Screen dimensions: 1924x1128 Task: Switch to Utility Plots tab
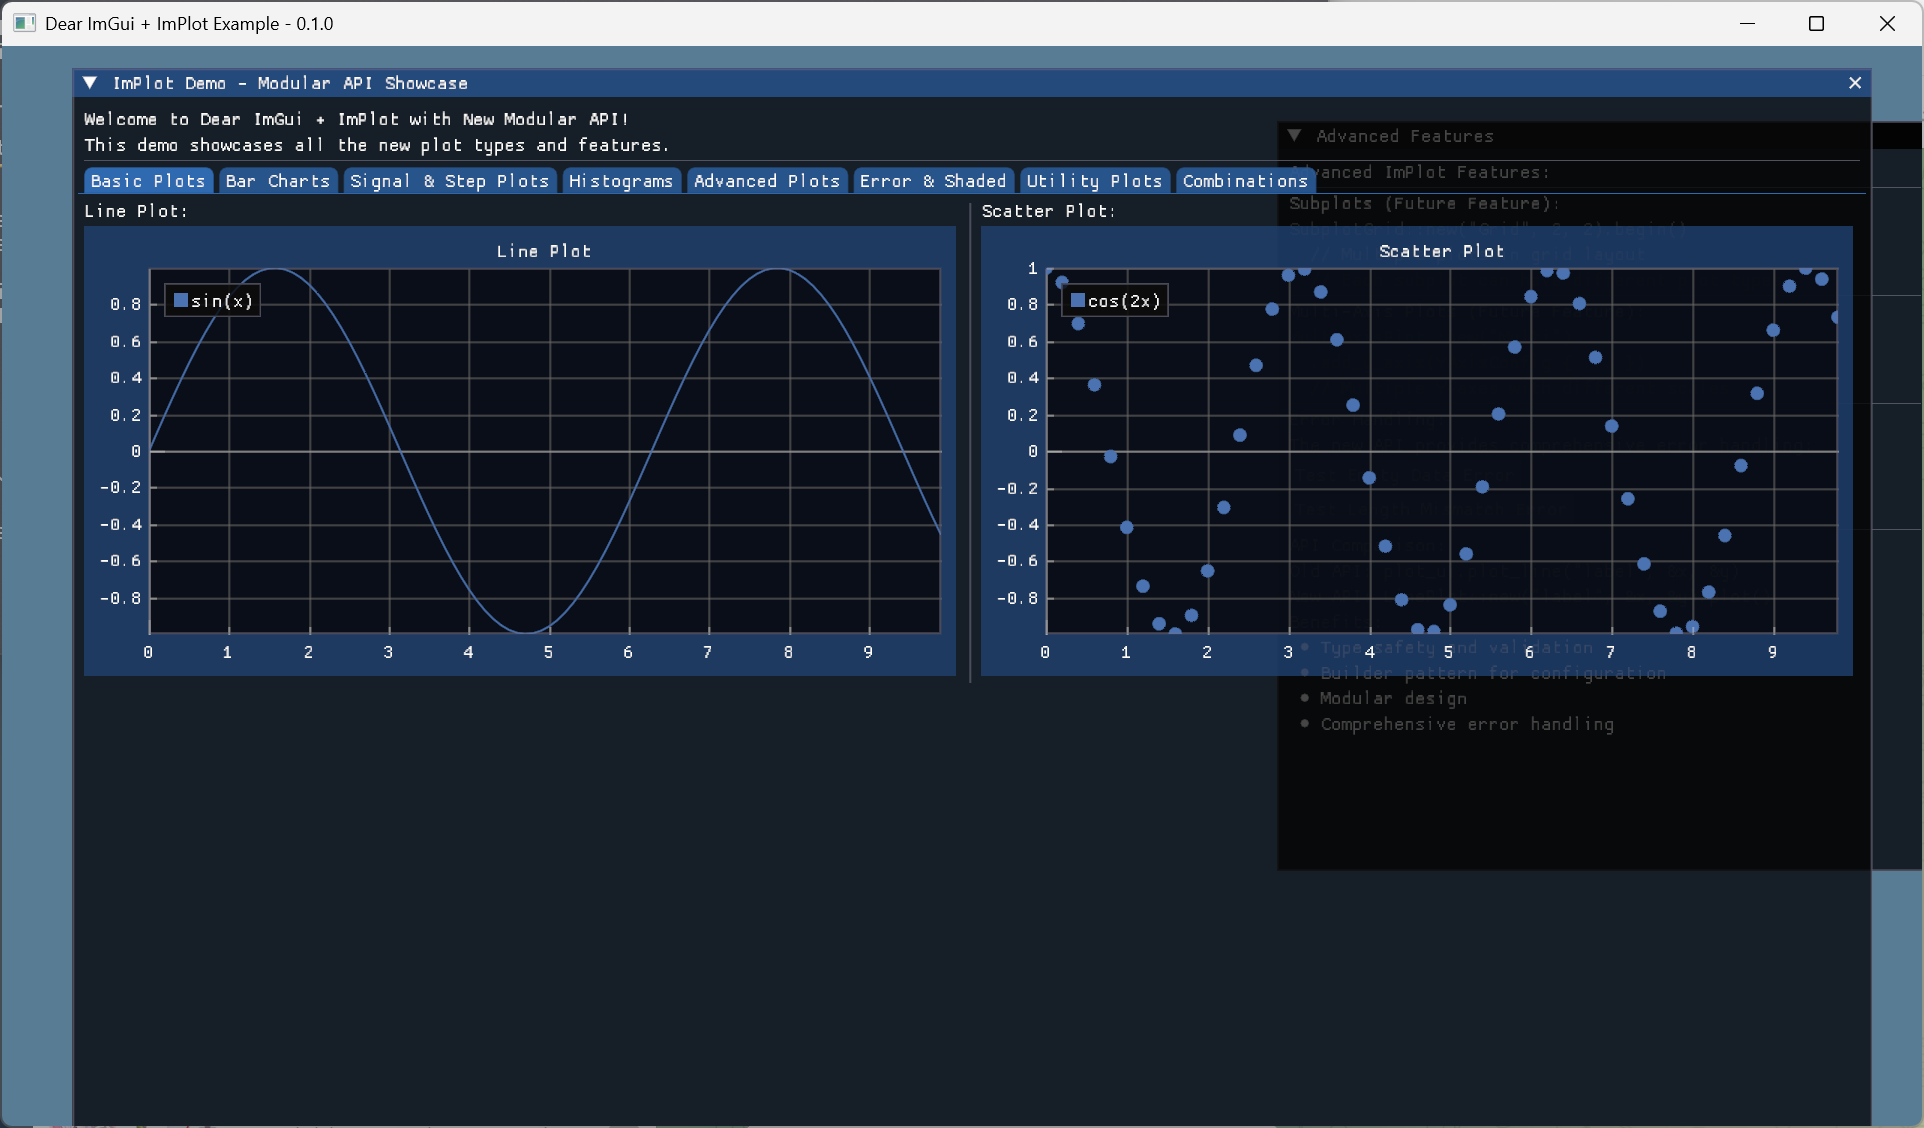tap(1094, 181)
